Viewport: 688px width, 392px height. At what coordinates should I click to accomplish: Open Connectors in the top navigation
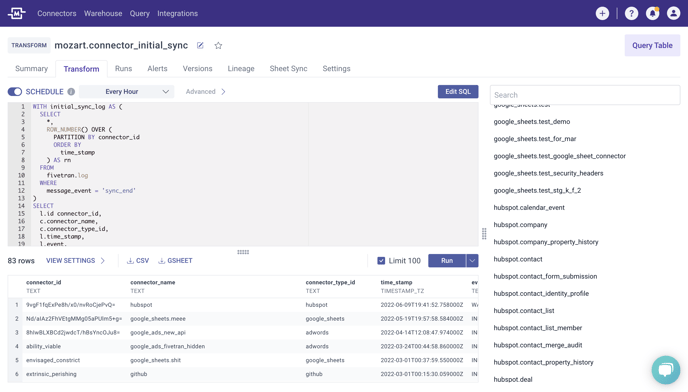pos(57,13)
